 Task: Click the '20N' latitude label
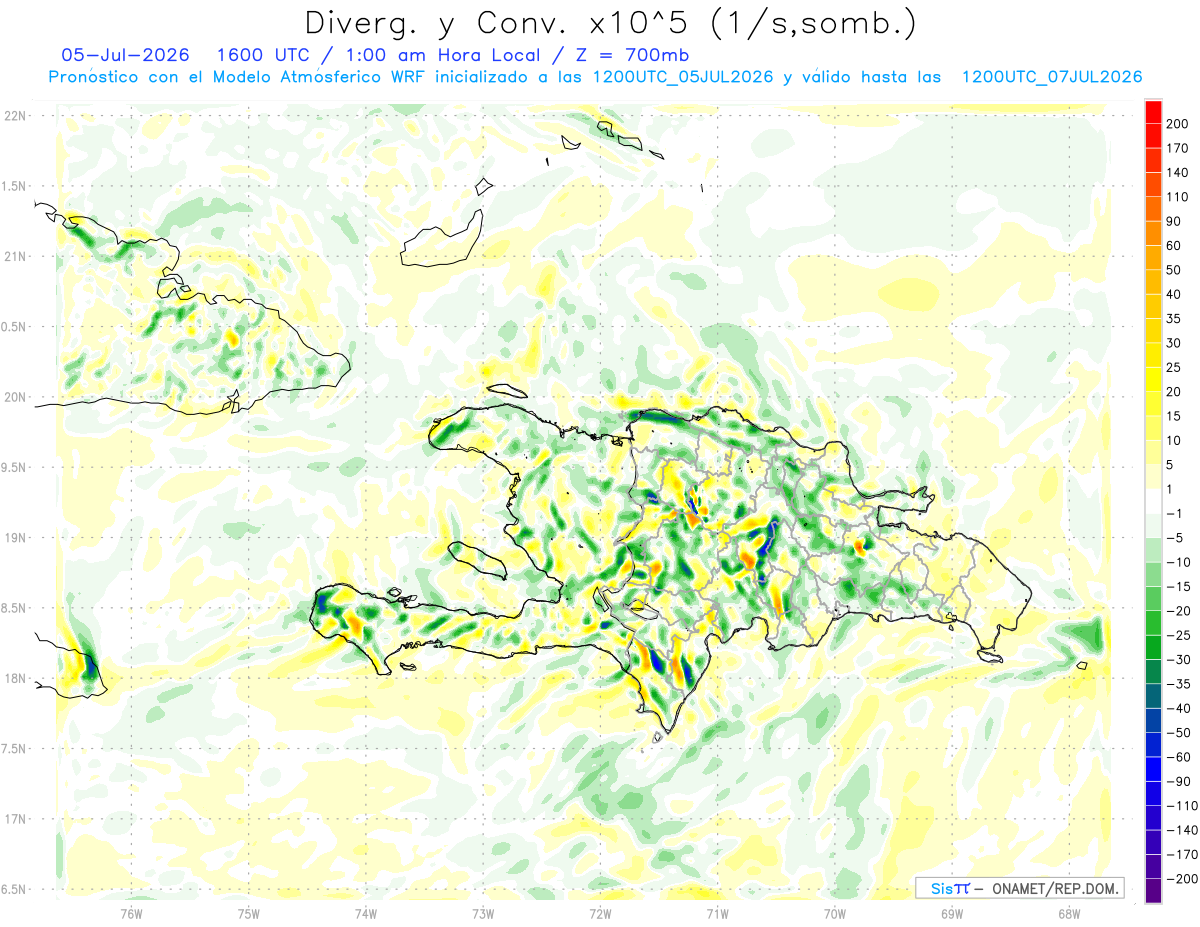pos(15,397)
